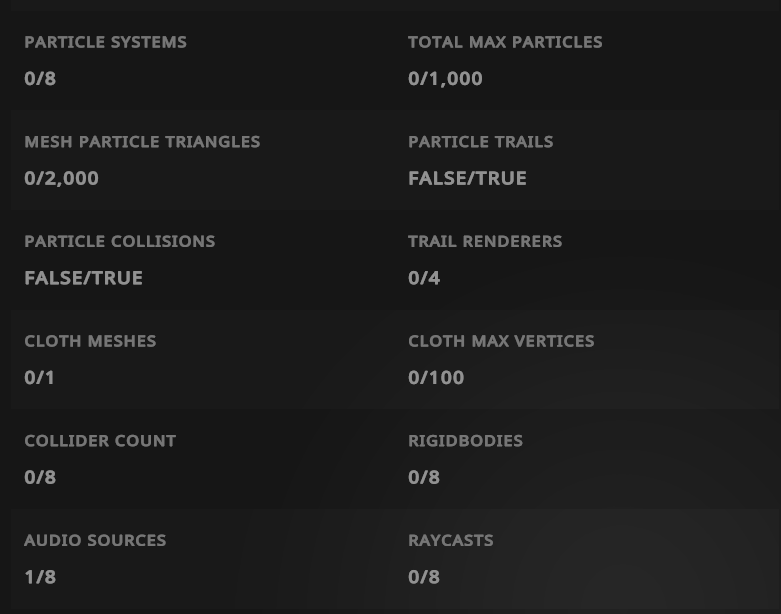This screenshot has height=614, width=781.
Task: Select the Particle Trails FALSE/TRUE value
Action: (x=467, y=178)
